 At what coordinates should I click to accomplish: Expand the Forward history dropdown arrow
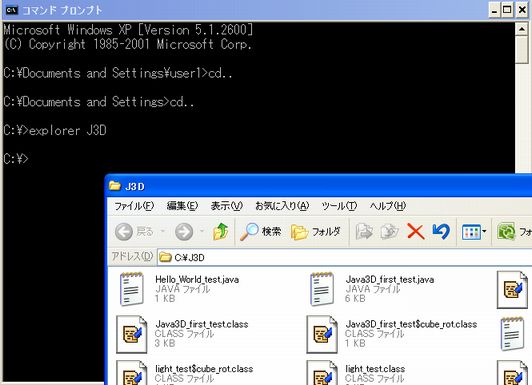point(202,232)
